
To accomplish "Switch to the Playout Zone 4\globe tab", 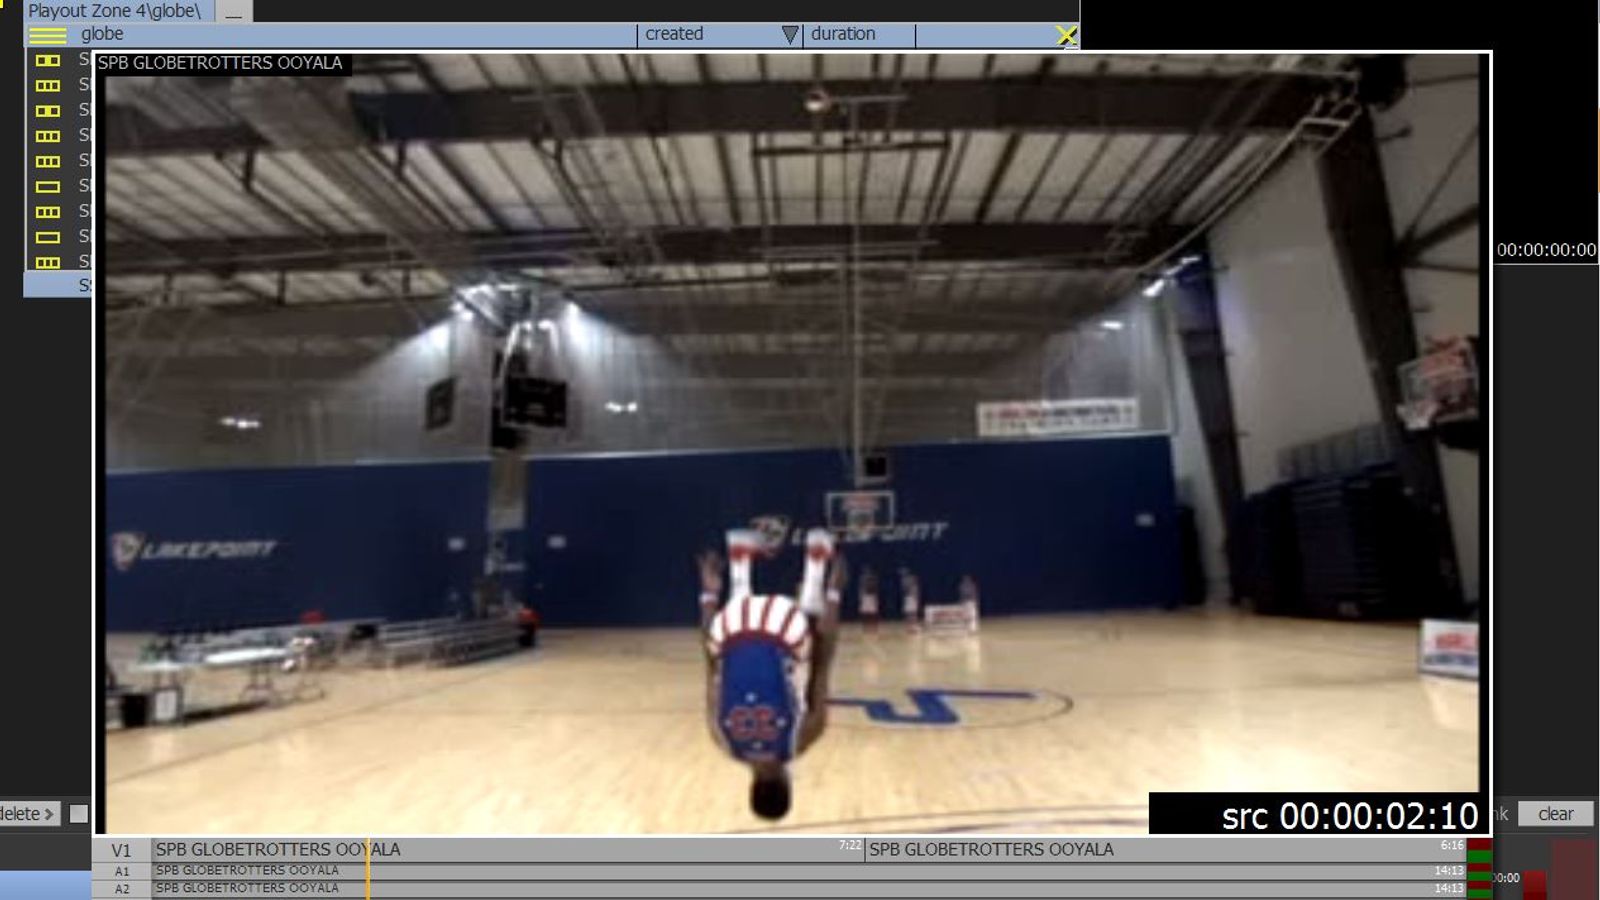I will (x=115, y=11).
